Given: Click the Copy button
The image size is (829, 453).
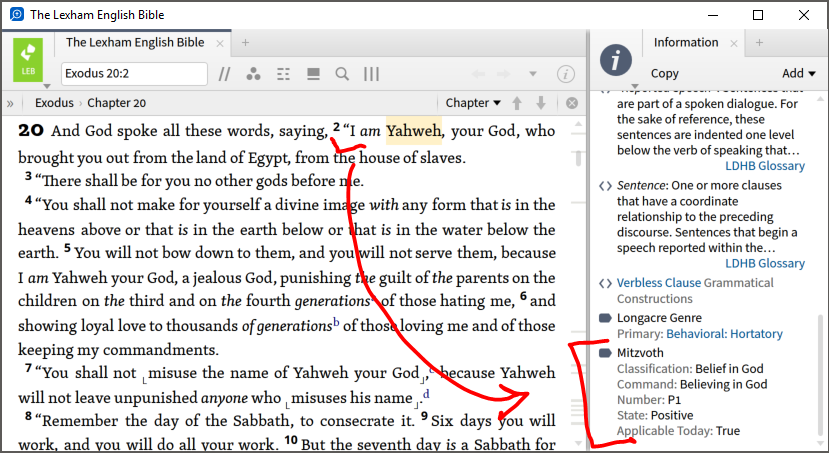Looking at the screenshot, I should click(x=665, y=73).
